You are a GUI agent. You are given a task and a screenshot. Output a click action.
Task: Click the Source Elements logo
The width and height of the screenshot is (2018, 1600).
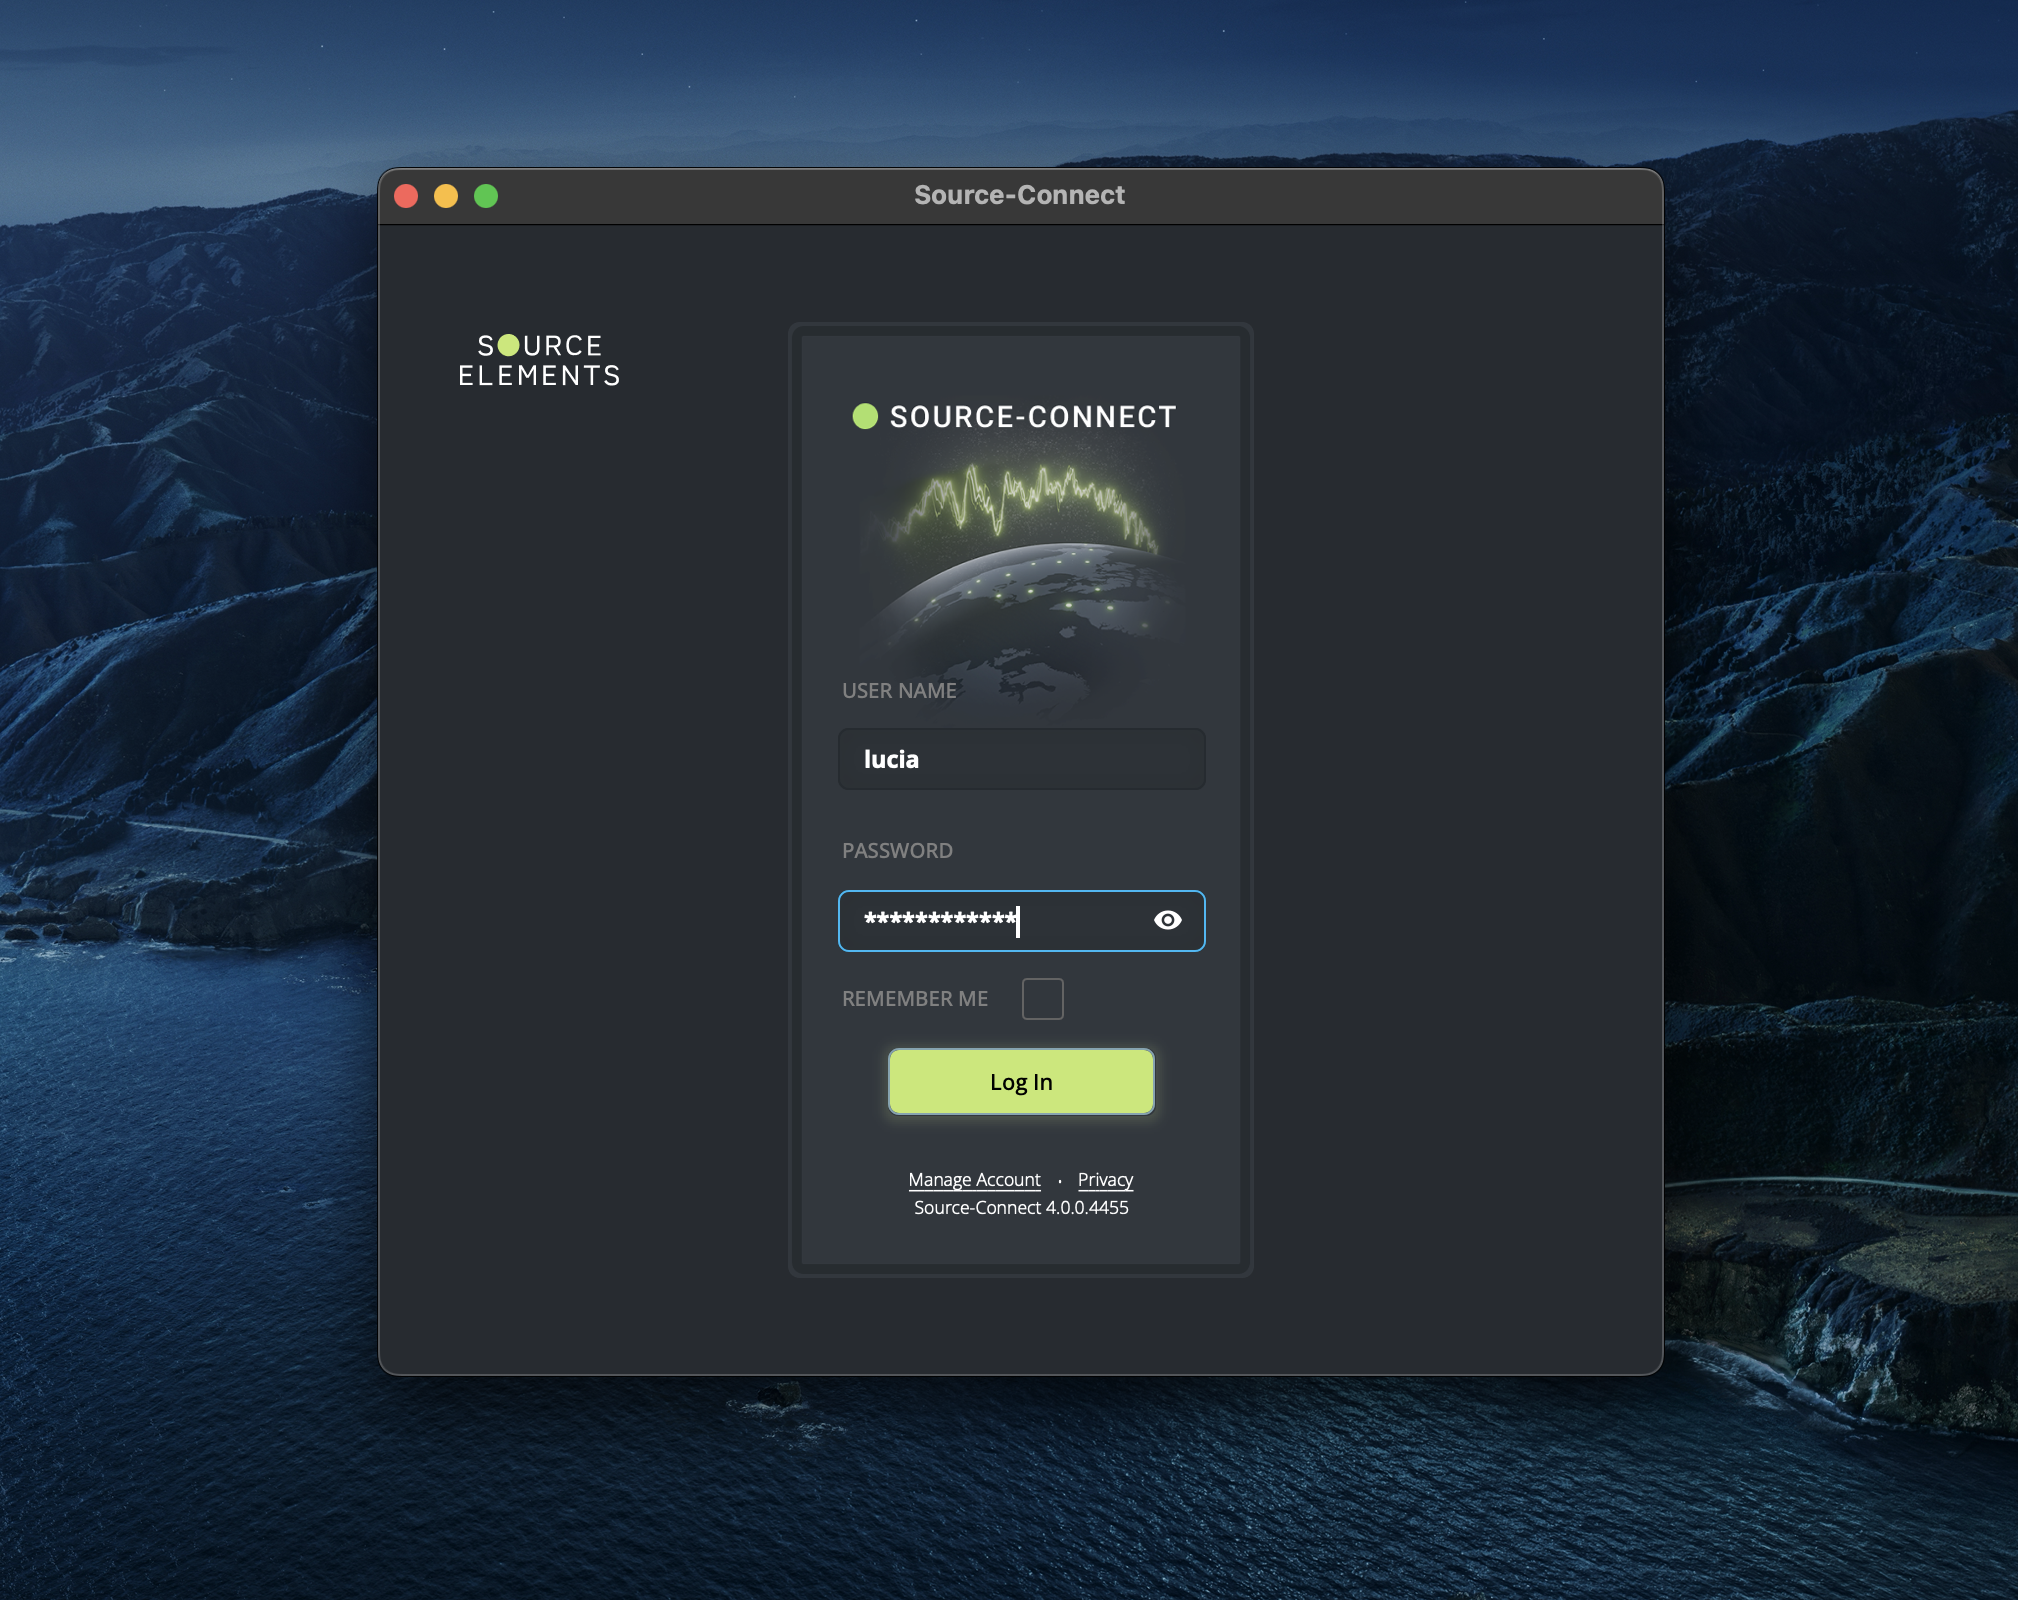tap(539, 361)
